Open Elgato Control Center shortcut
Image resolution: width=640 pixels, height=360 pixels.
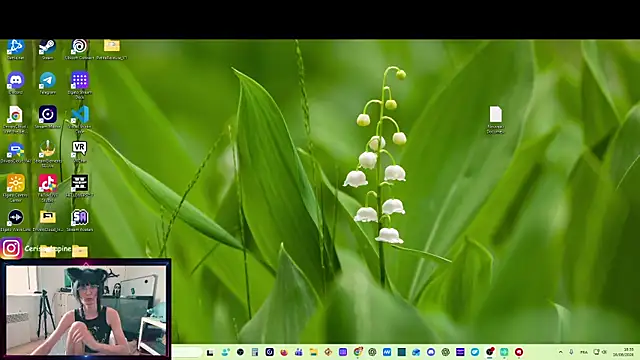[x=16, y=188]
